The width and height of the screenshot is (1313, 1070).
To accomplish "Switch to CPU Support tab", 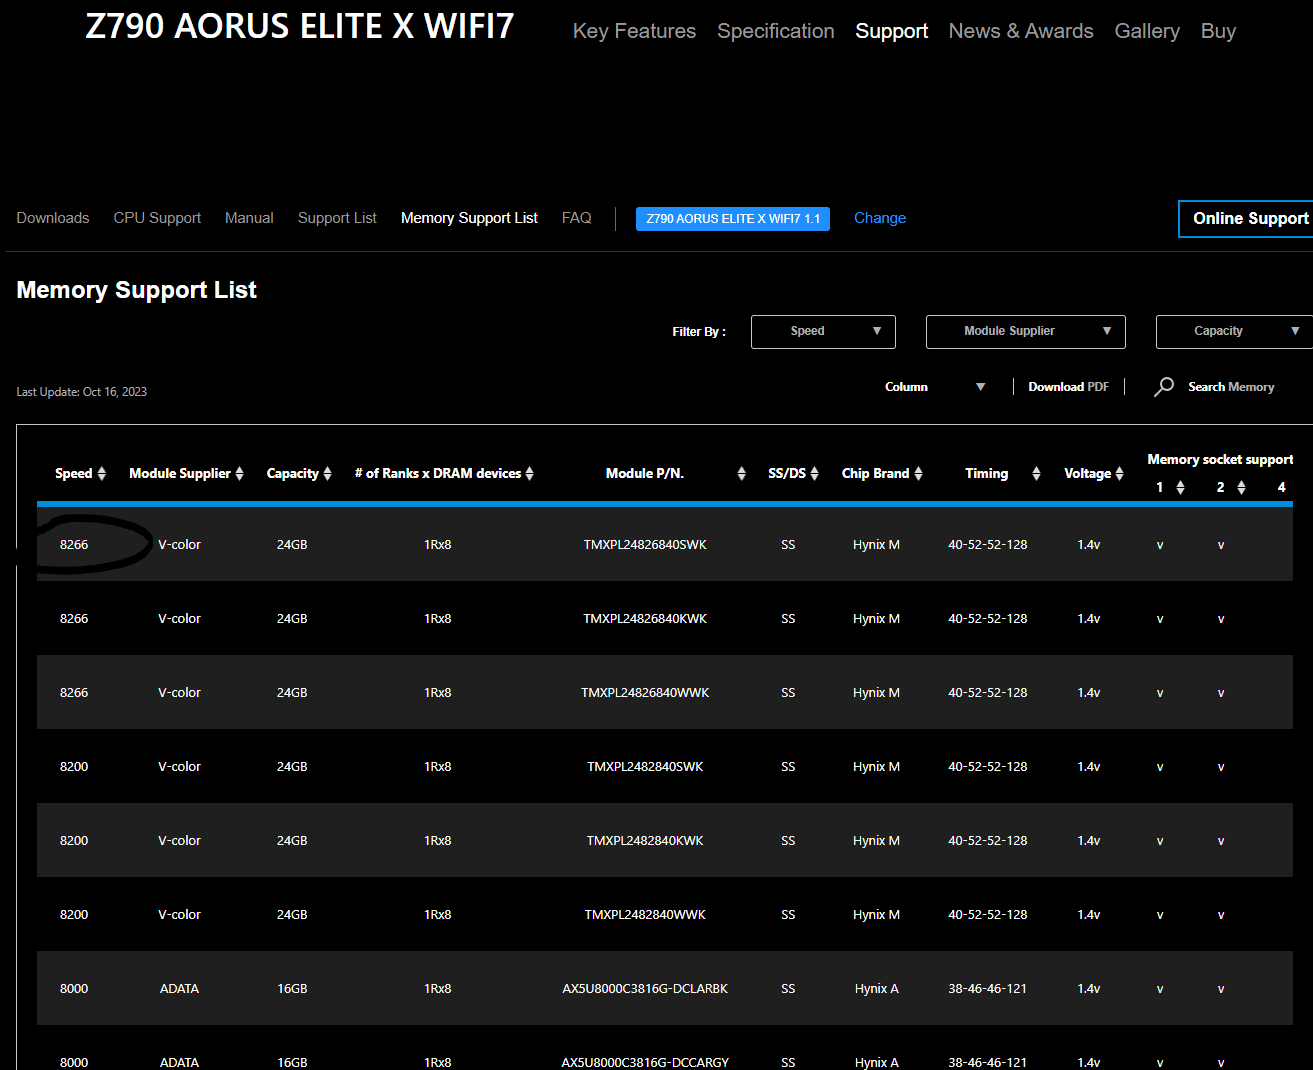I will [157, 218].
